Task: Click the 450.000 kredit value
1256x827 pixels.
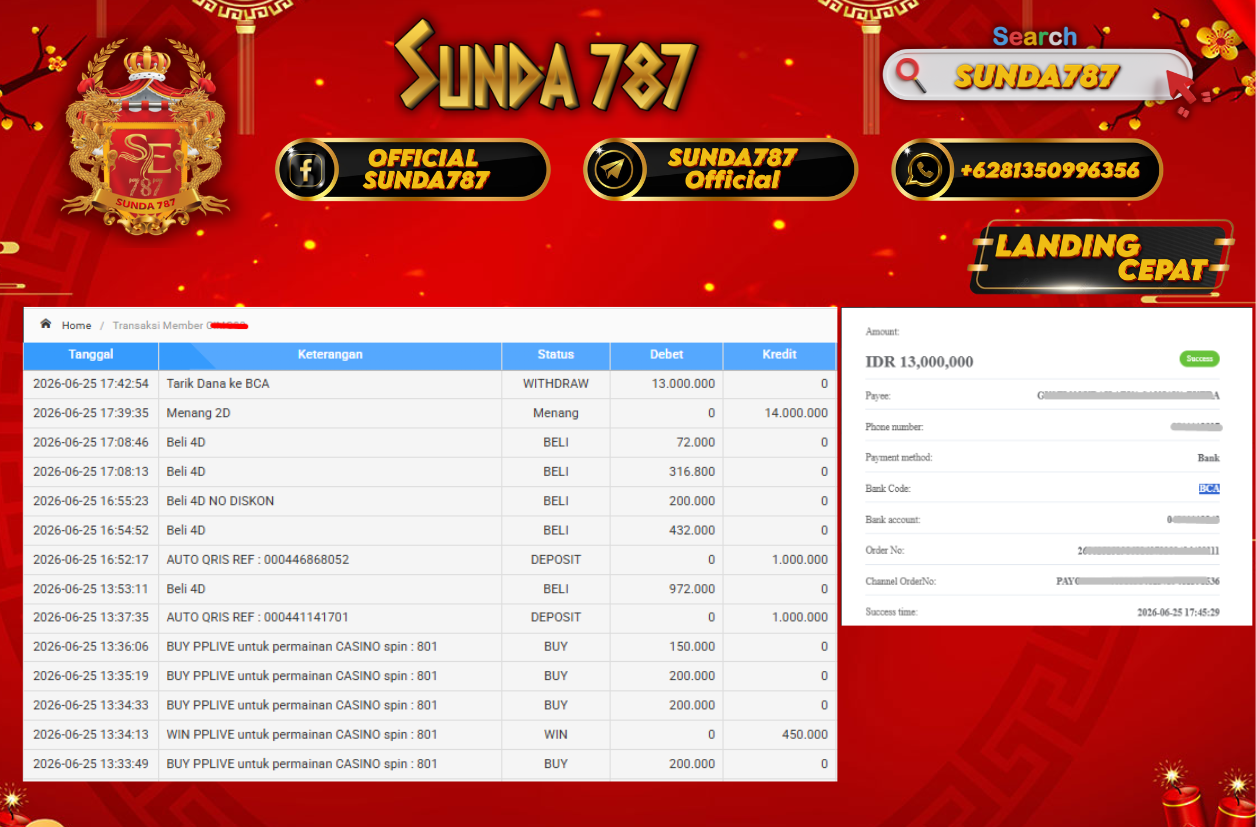Action: point(805,735)
